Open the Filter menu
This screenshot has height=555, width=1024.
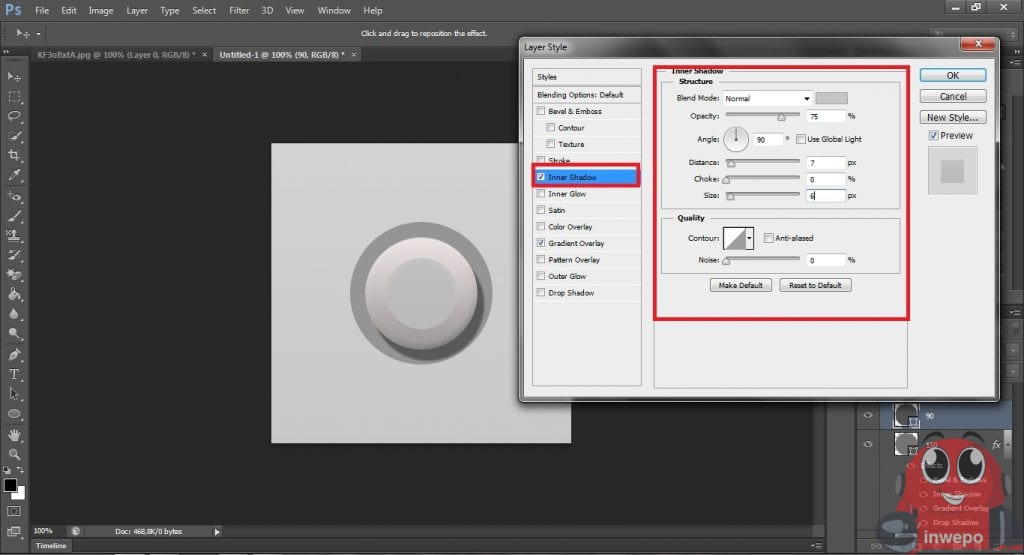click(x=239, y=10)
